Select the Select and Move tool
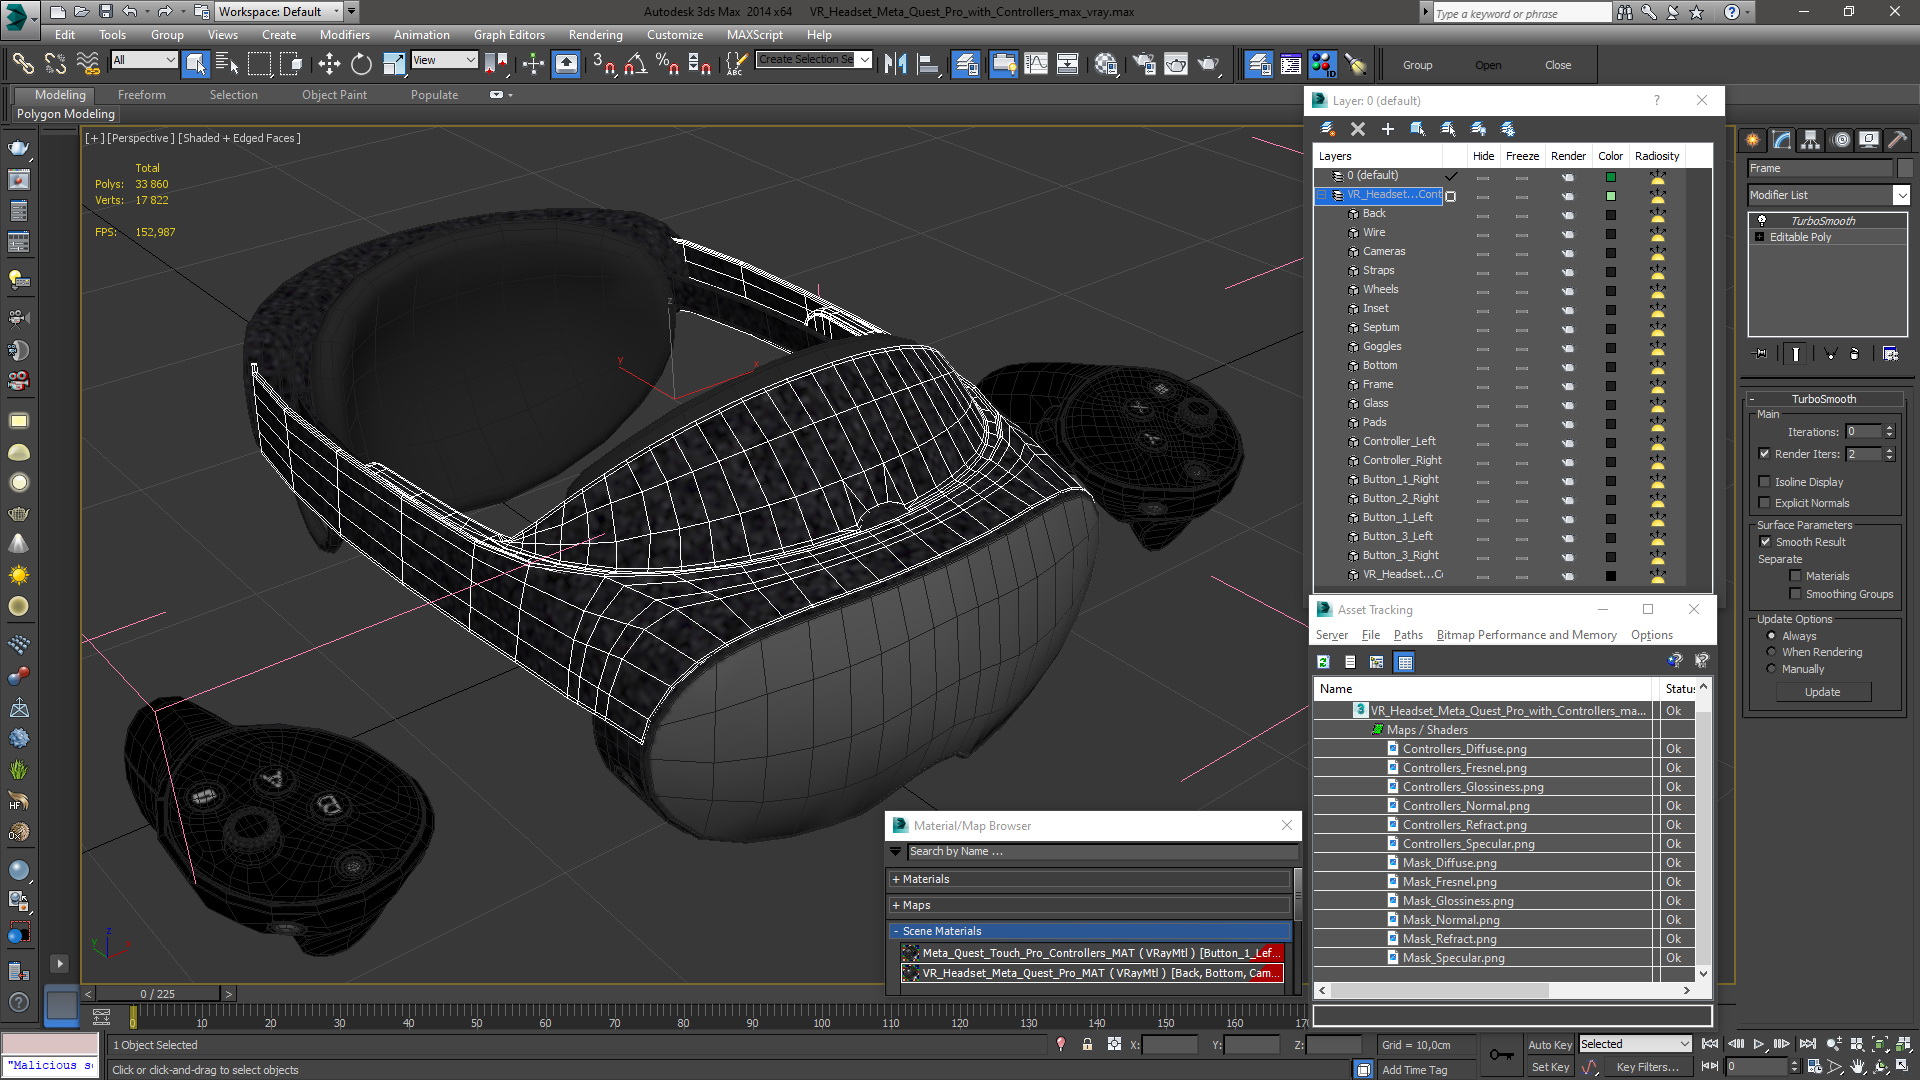Image resolution: width=1920 pixels, height=1080 pixels. point(329,64)
